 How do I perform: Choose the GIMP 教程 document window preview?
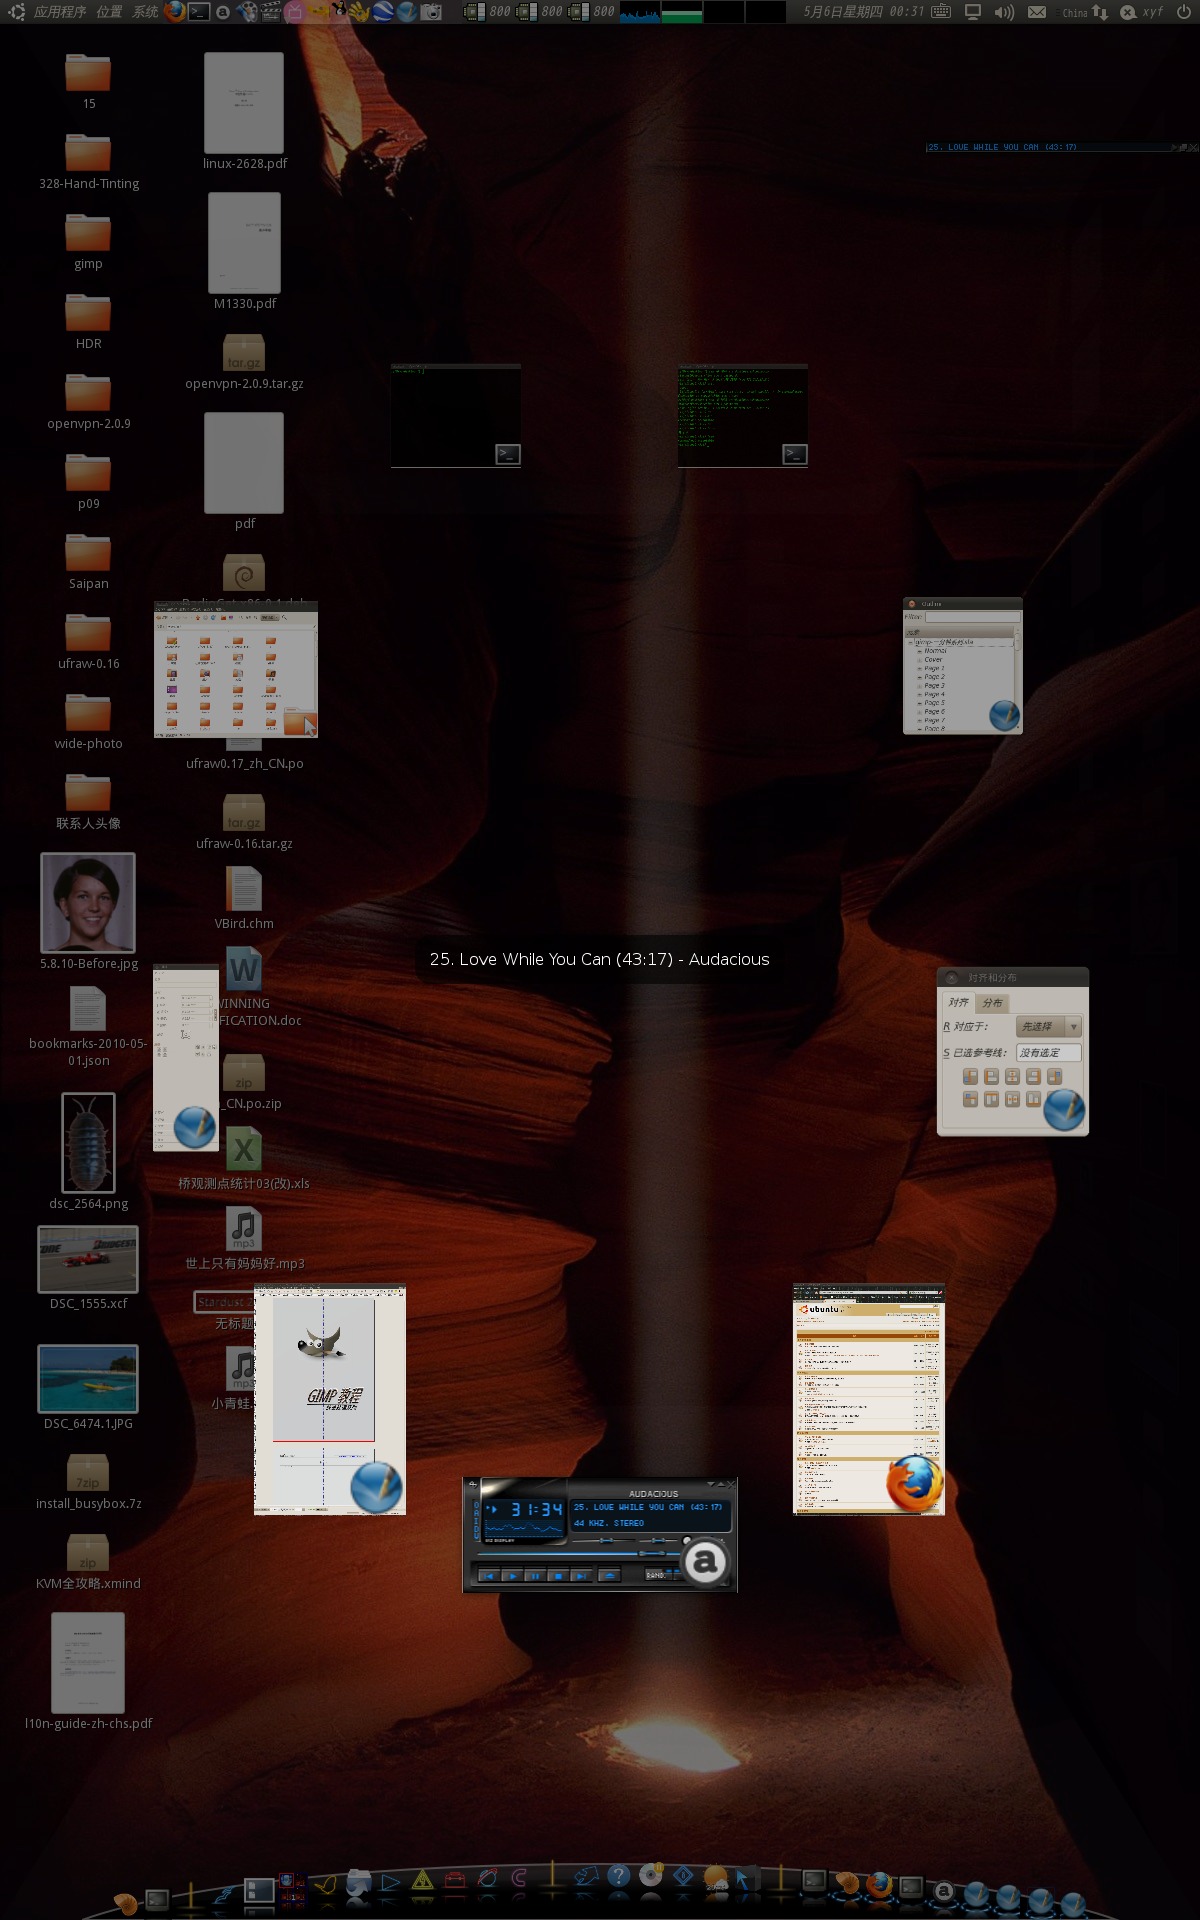(x=330, y=1399)
